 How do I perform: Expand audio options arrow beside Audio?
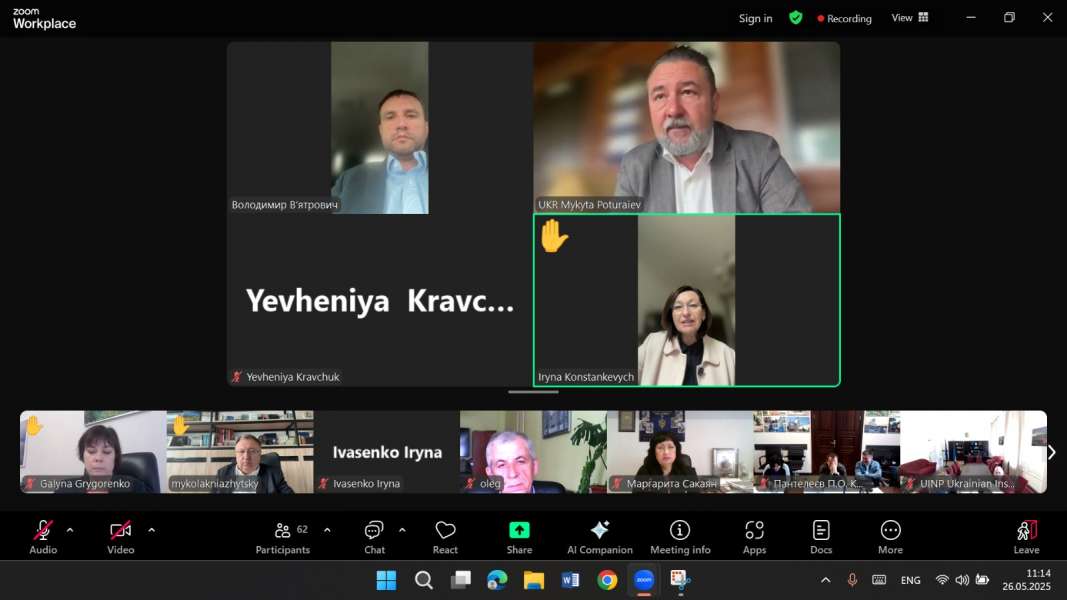(70, 530)
